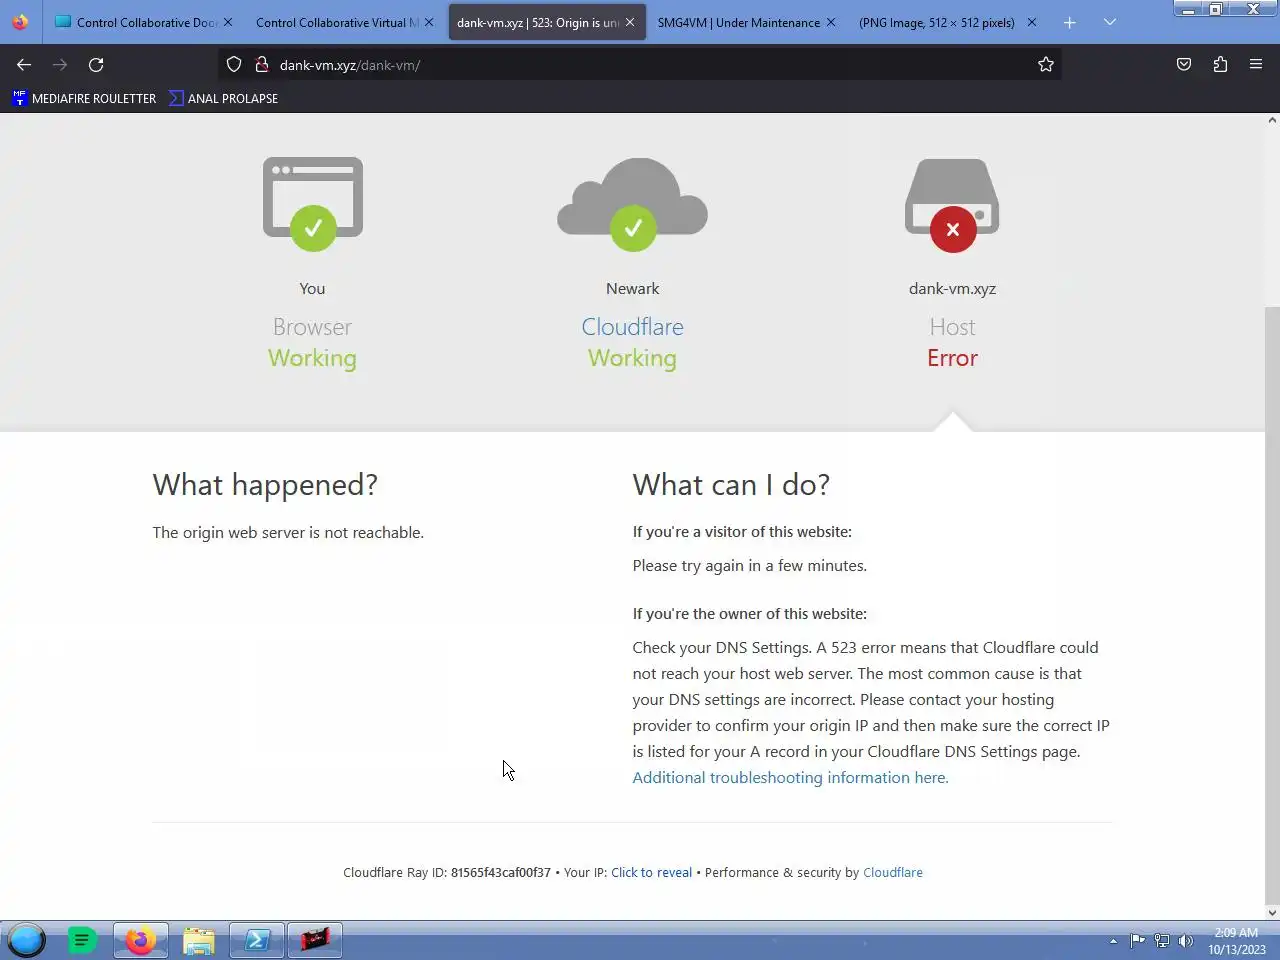Click the taskbar clock showing 2:09 AM
This screenshot has height=960, width=1280.
click(x=1236, y=941)
